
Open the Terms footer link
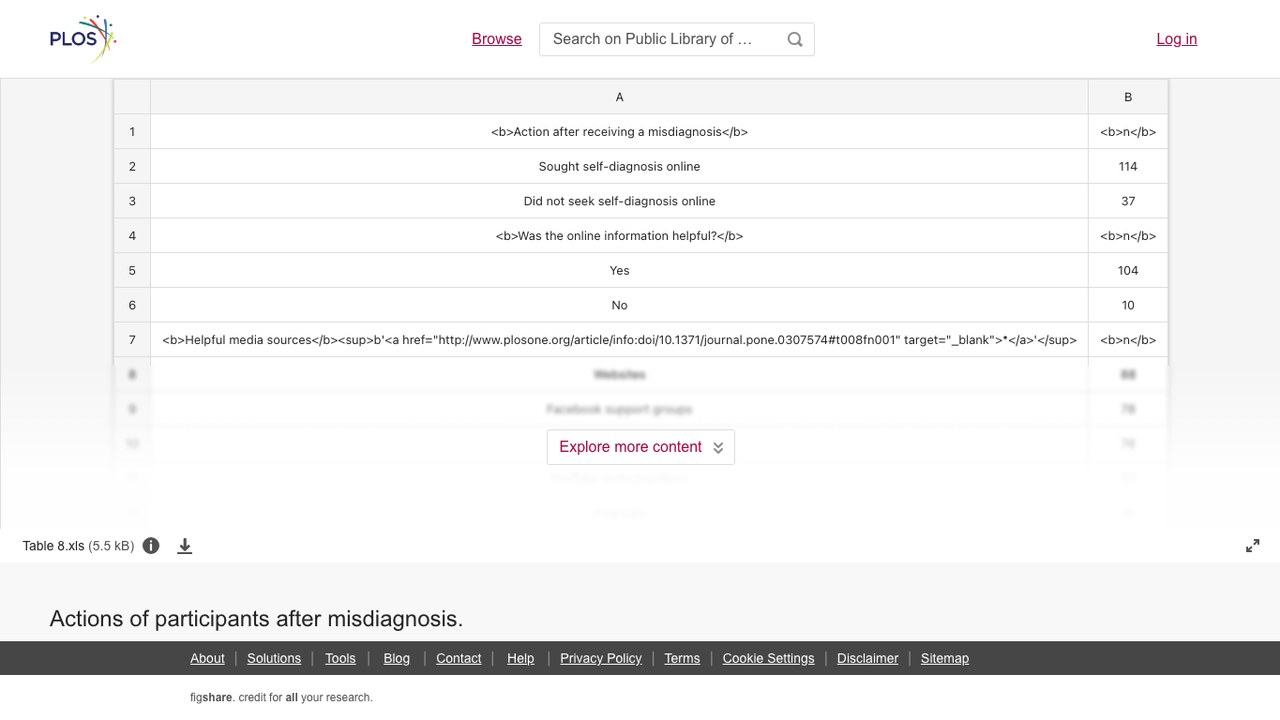tap(682, 658)
